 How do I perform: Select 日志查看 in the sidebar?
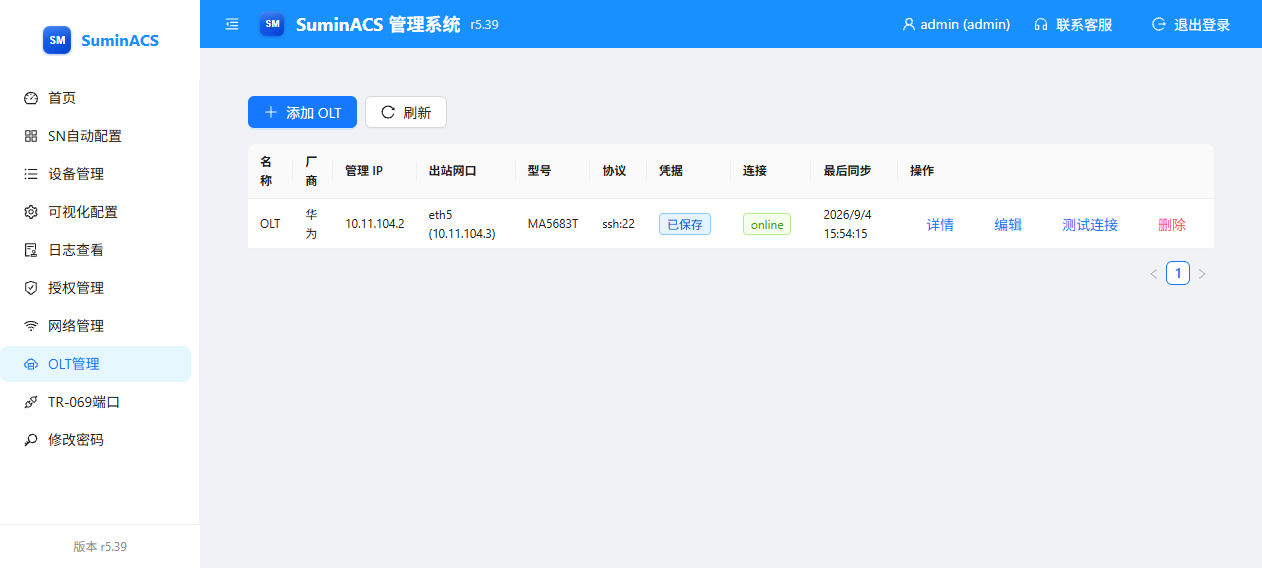[x=96, y=250]
